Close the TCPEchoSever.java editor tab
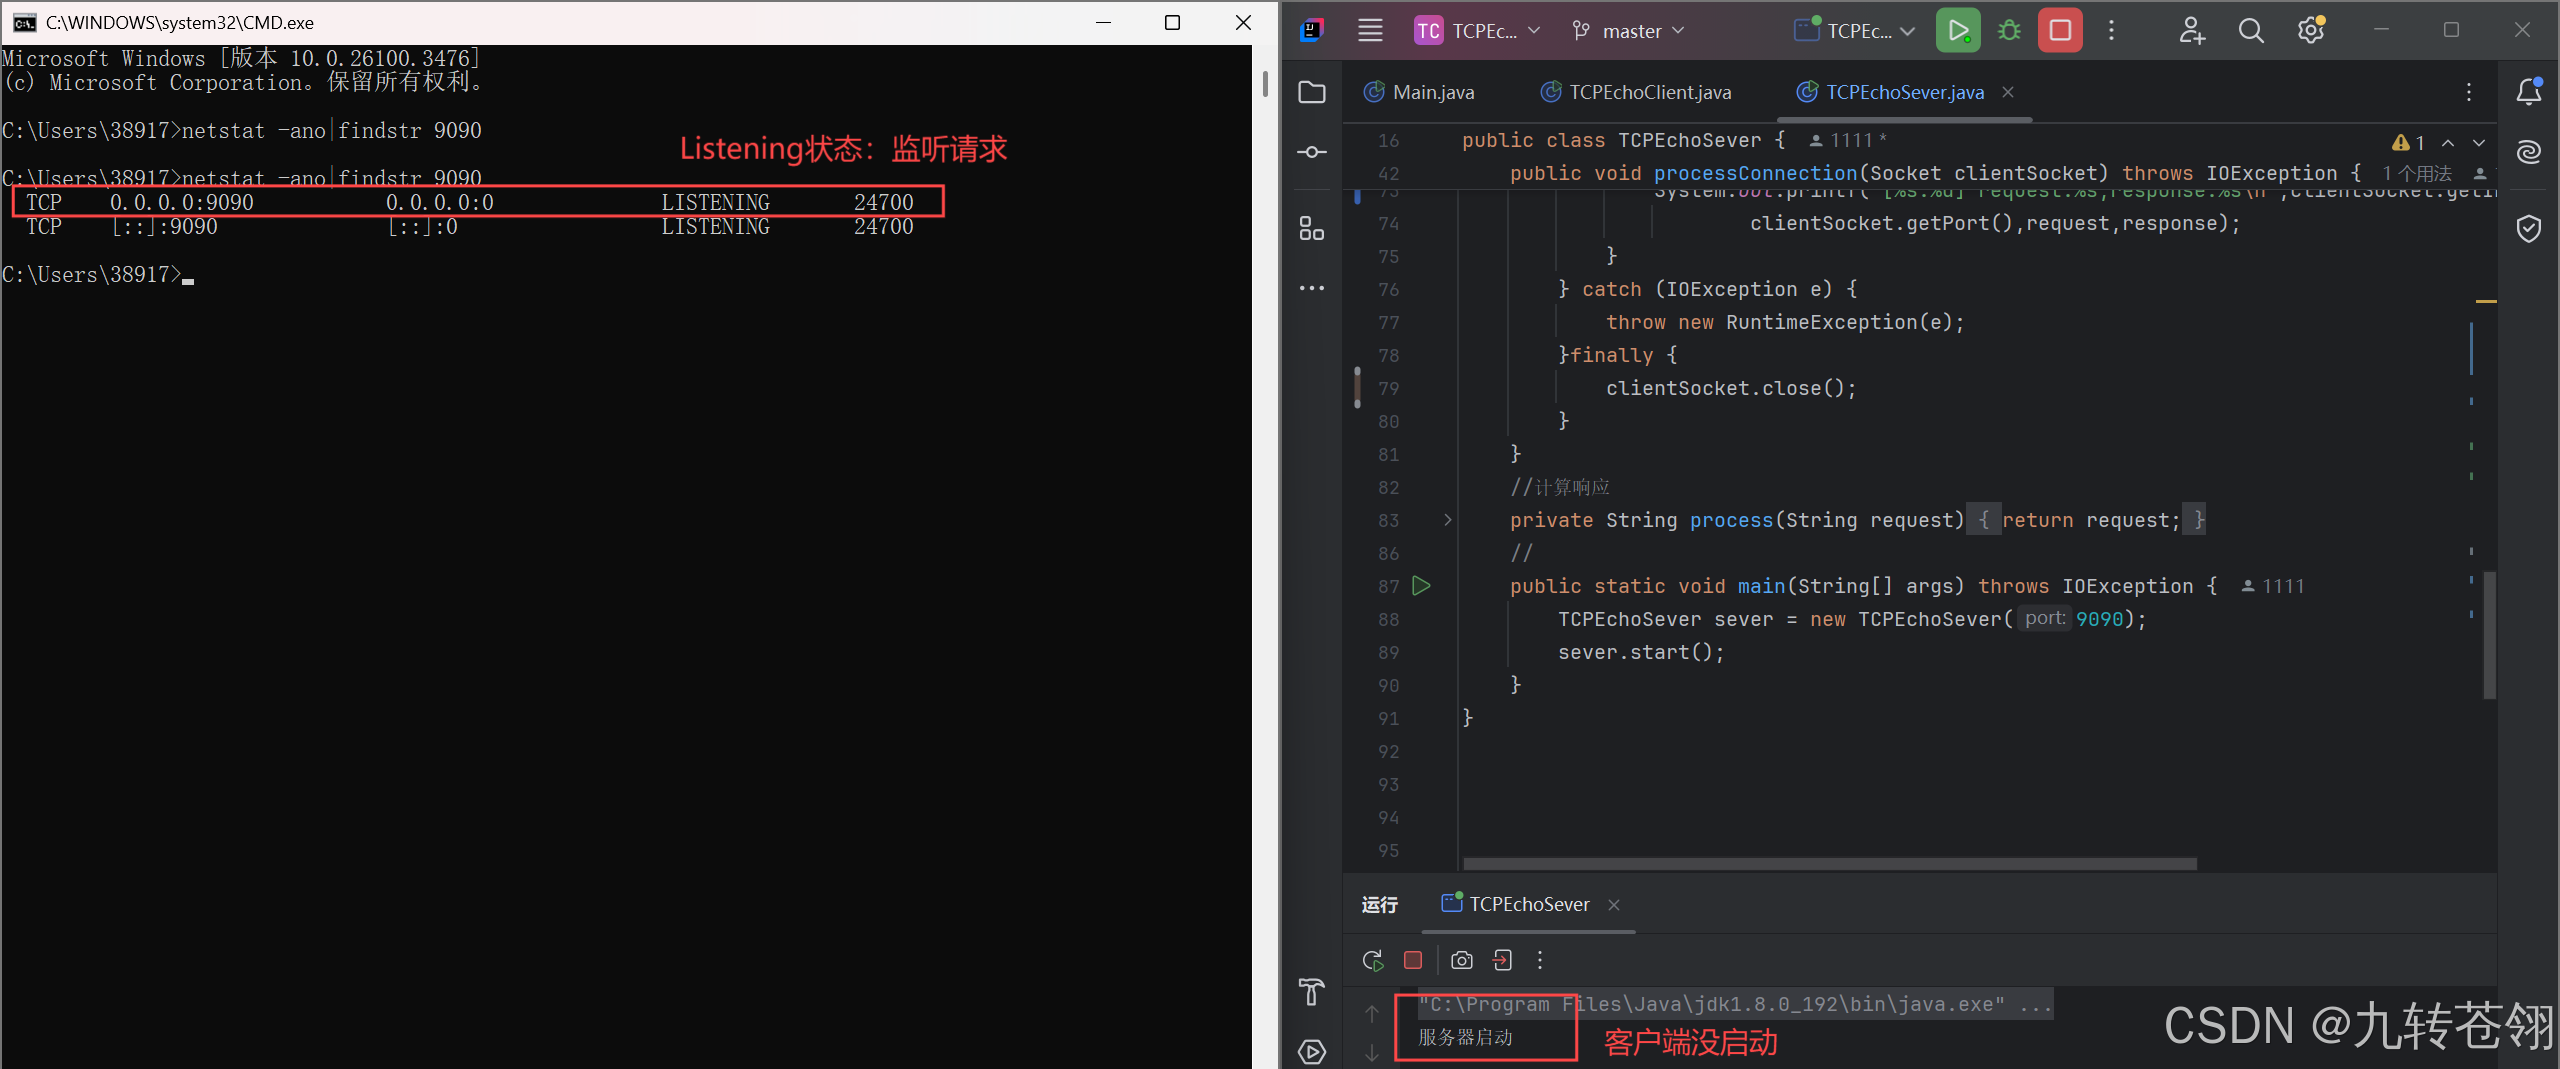The width and height of the screenshot is (2560, 1069). coord(2008,92)
